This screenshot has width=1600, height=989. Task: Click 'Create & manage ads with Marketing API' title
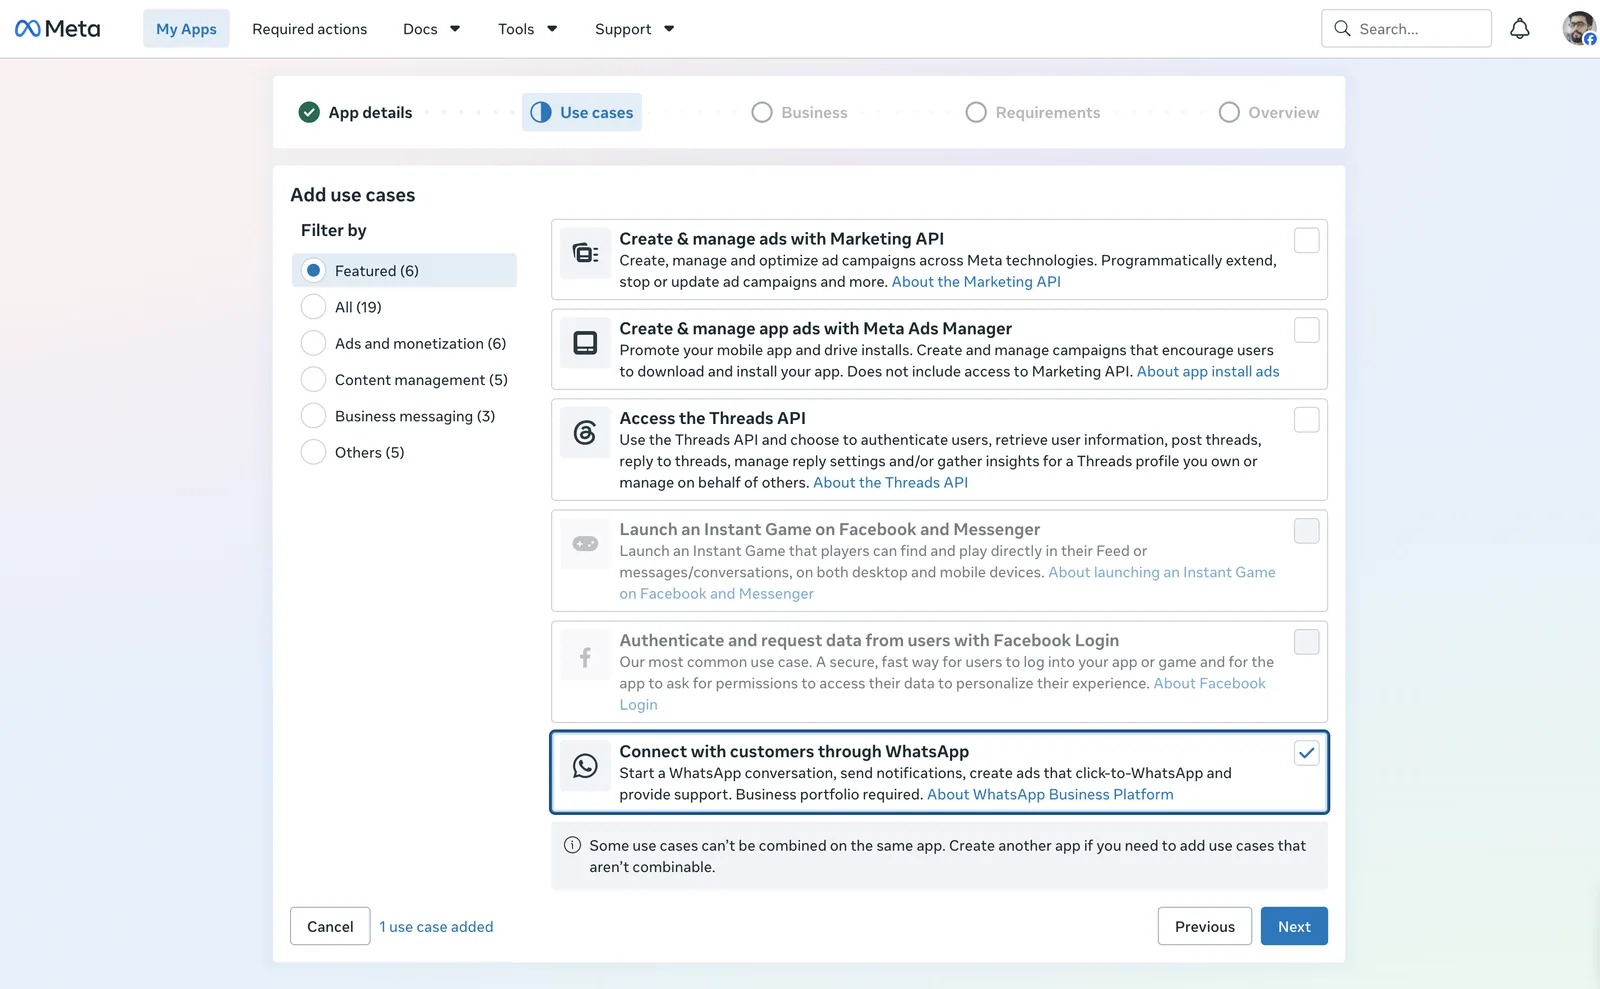click(781, 238)
